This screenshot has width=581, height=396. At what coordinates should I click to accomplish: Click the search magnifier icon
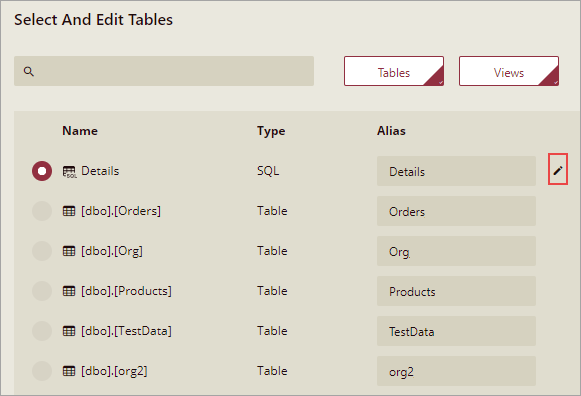click(29, 71)
